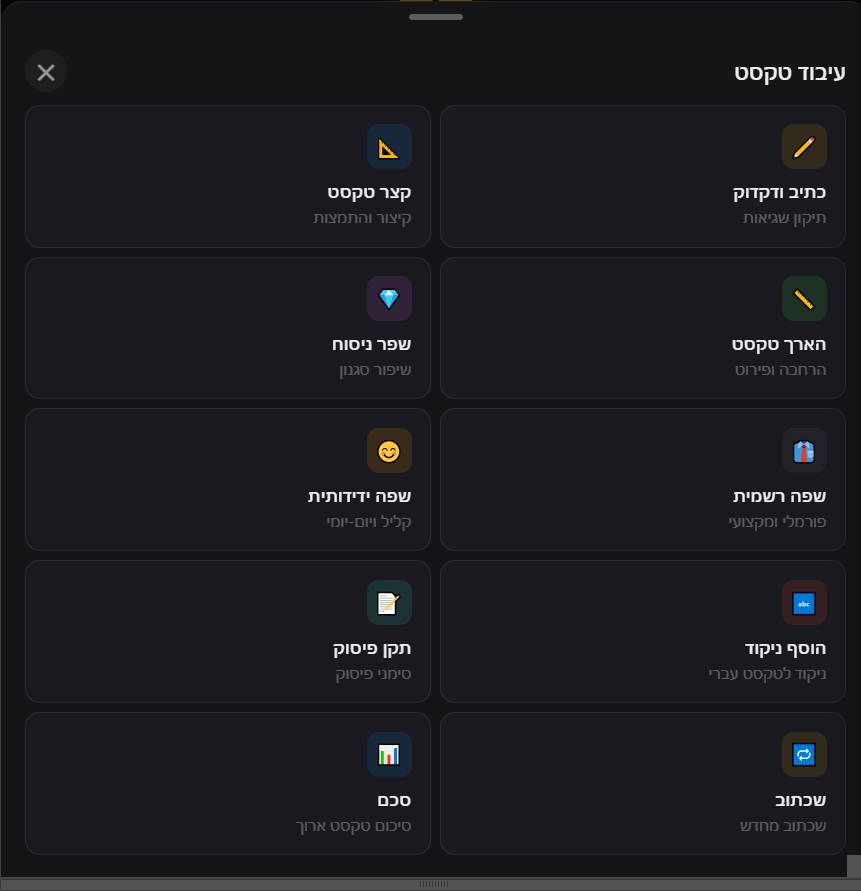Pick the הארך טקסט option label

[778, 344]
